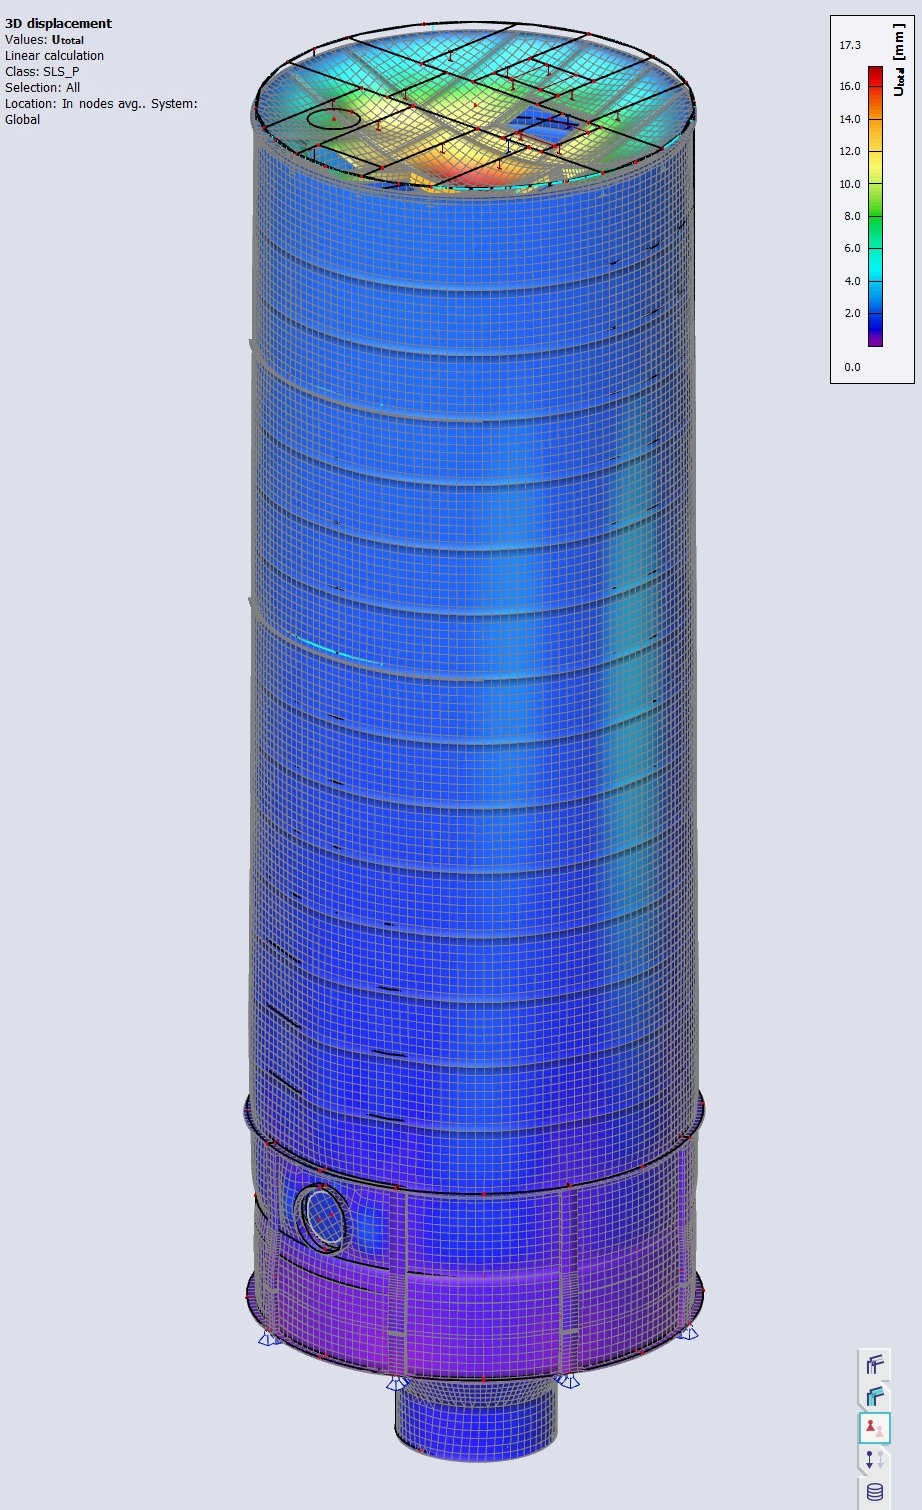Click the 'Class: SLS_P' label
The width and height of the screenshot is (922, 1510).
coord(42,72)
